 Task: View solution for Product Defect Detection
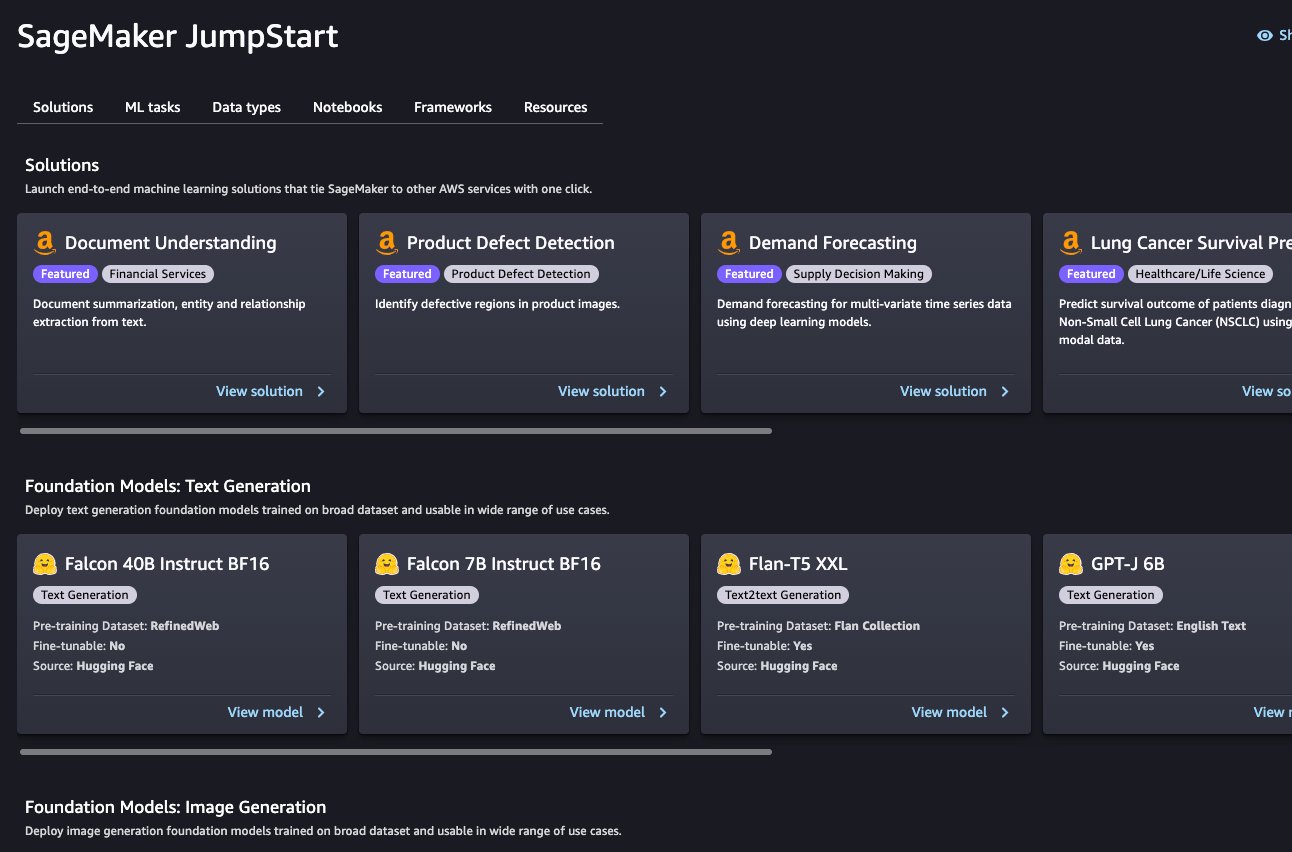[x=601, y=392]
